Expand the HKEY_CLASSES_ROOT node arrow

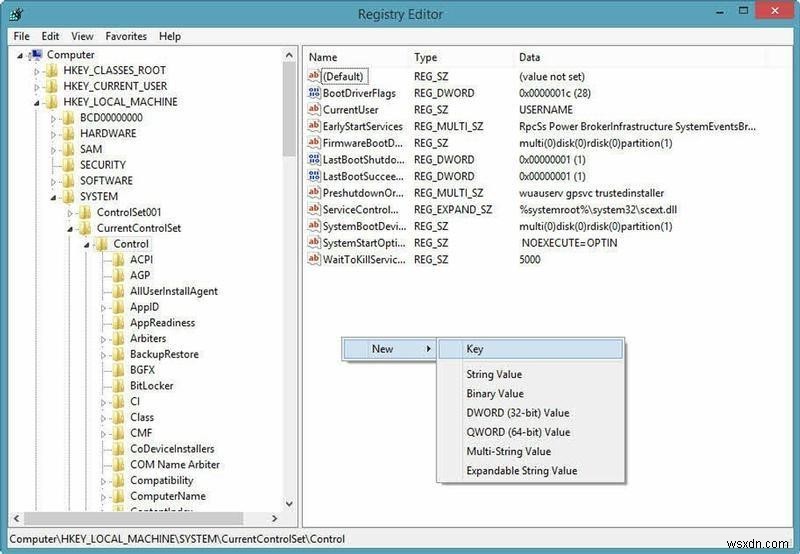coord(37,72)
